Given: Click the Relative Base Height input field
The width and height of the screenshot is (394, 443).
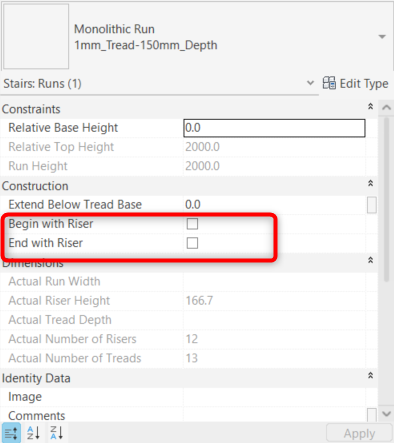Looking at the screenshot, I should coord(274,128).
